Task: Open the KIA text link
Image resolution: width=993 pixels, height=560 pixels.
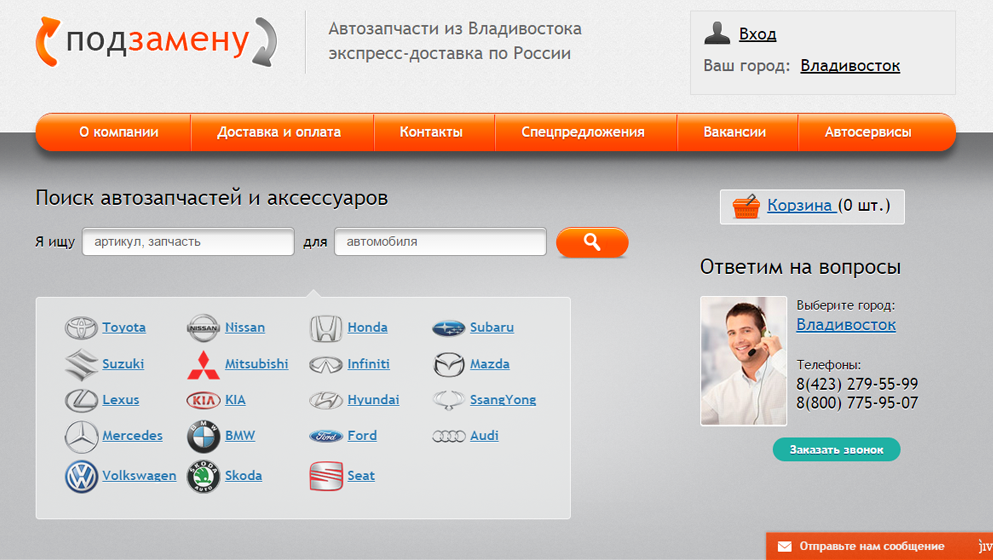Action: point(235,400)
